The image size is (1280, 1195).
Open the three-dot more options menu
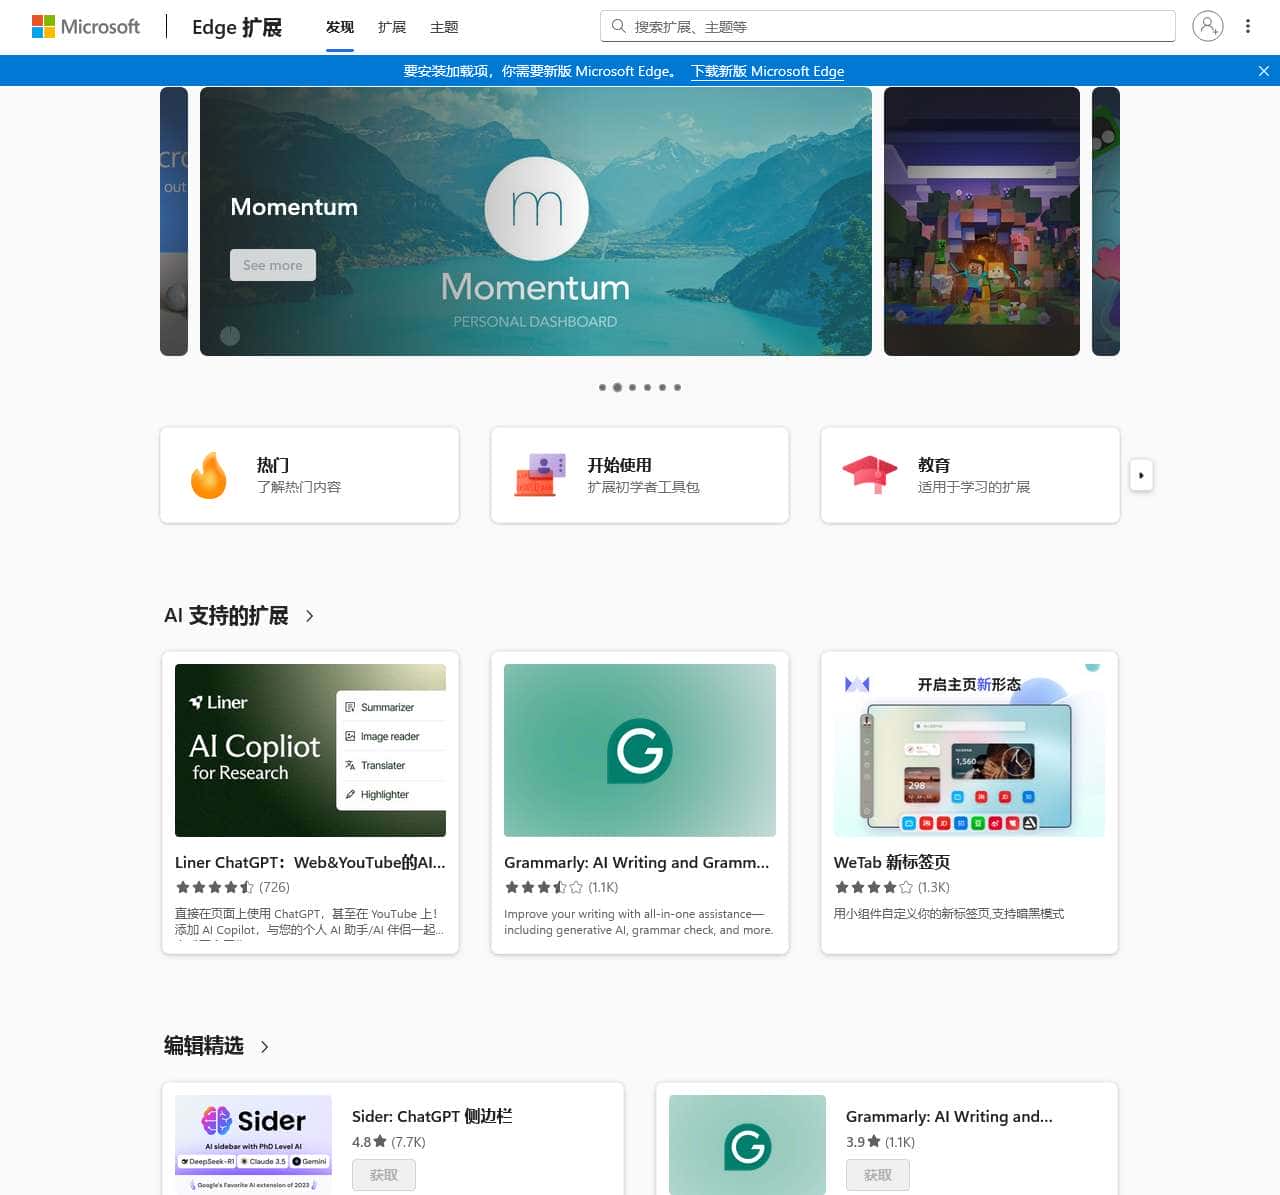[1248, 26]
